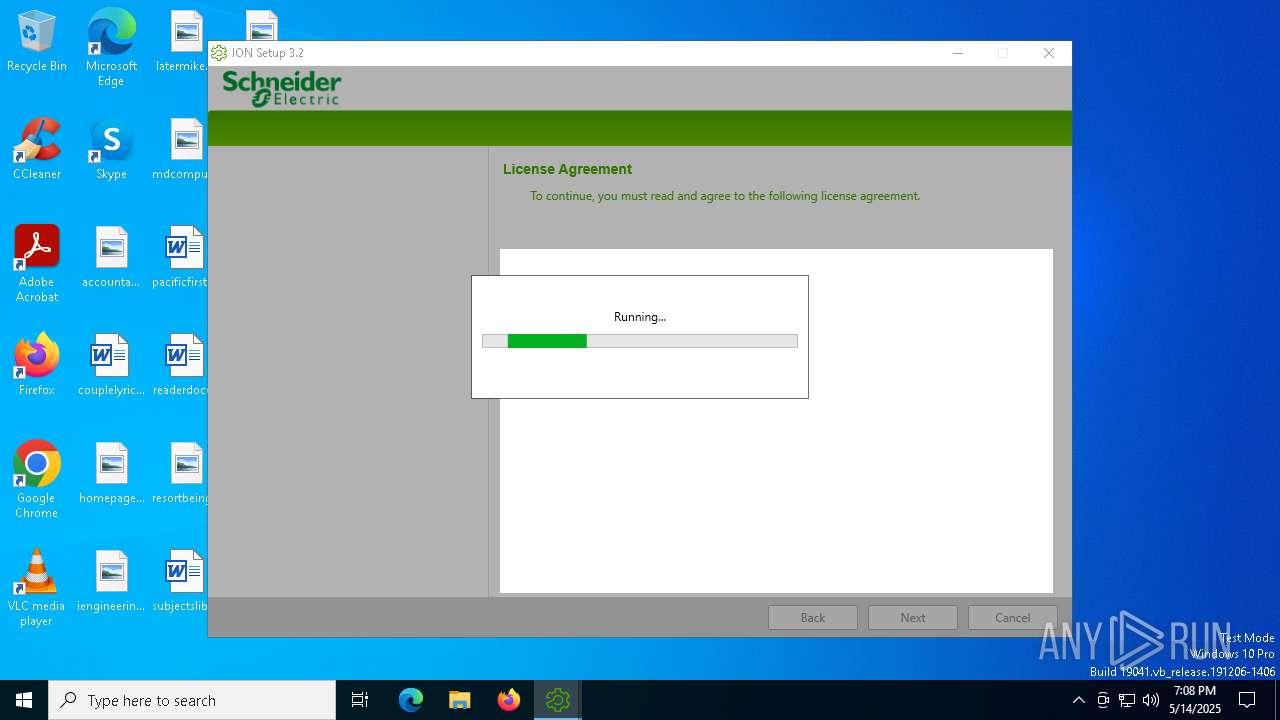Minimize the ION Setup window
Viewport: 1280px width, 720px height.
957,53
